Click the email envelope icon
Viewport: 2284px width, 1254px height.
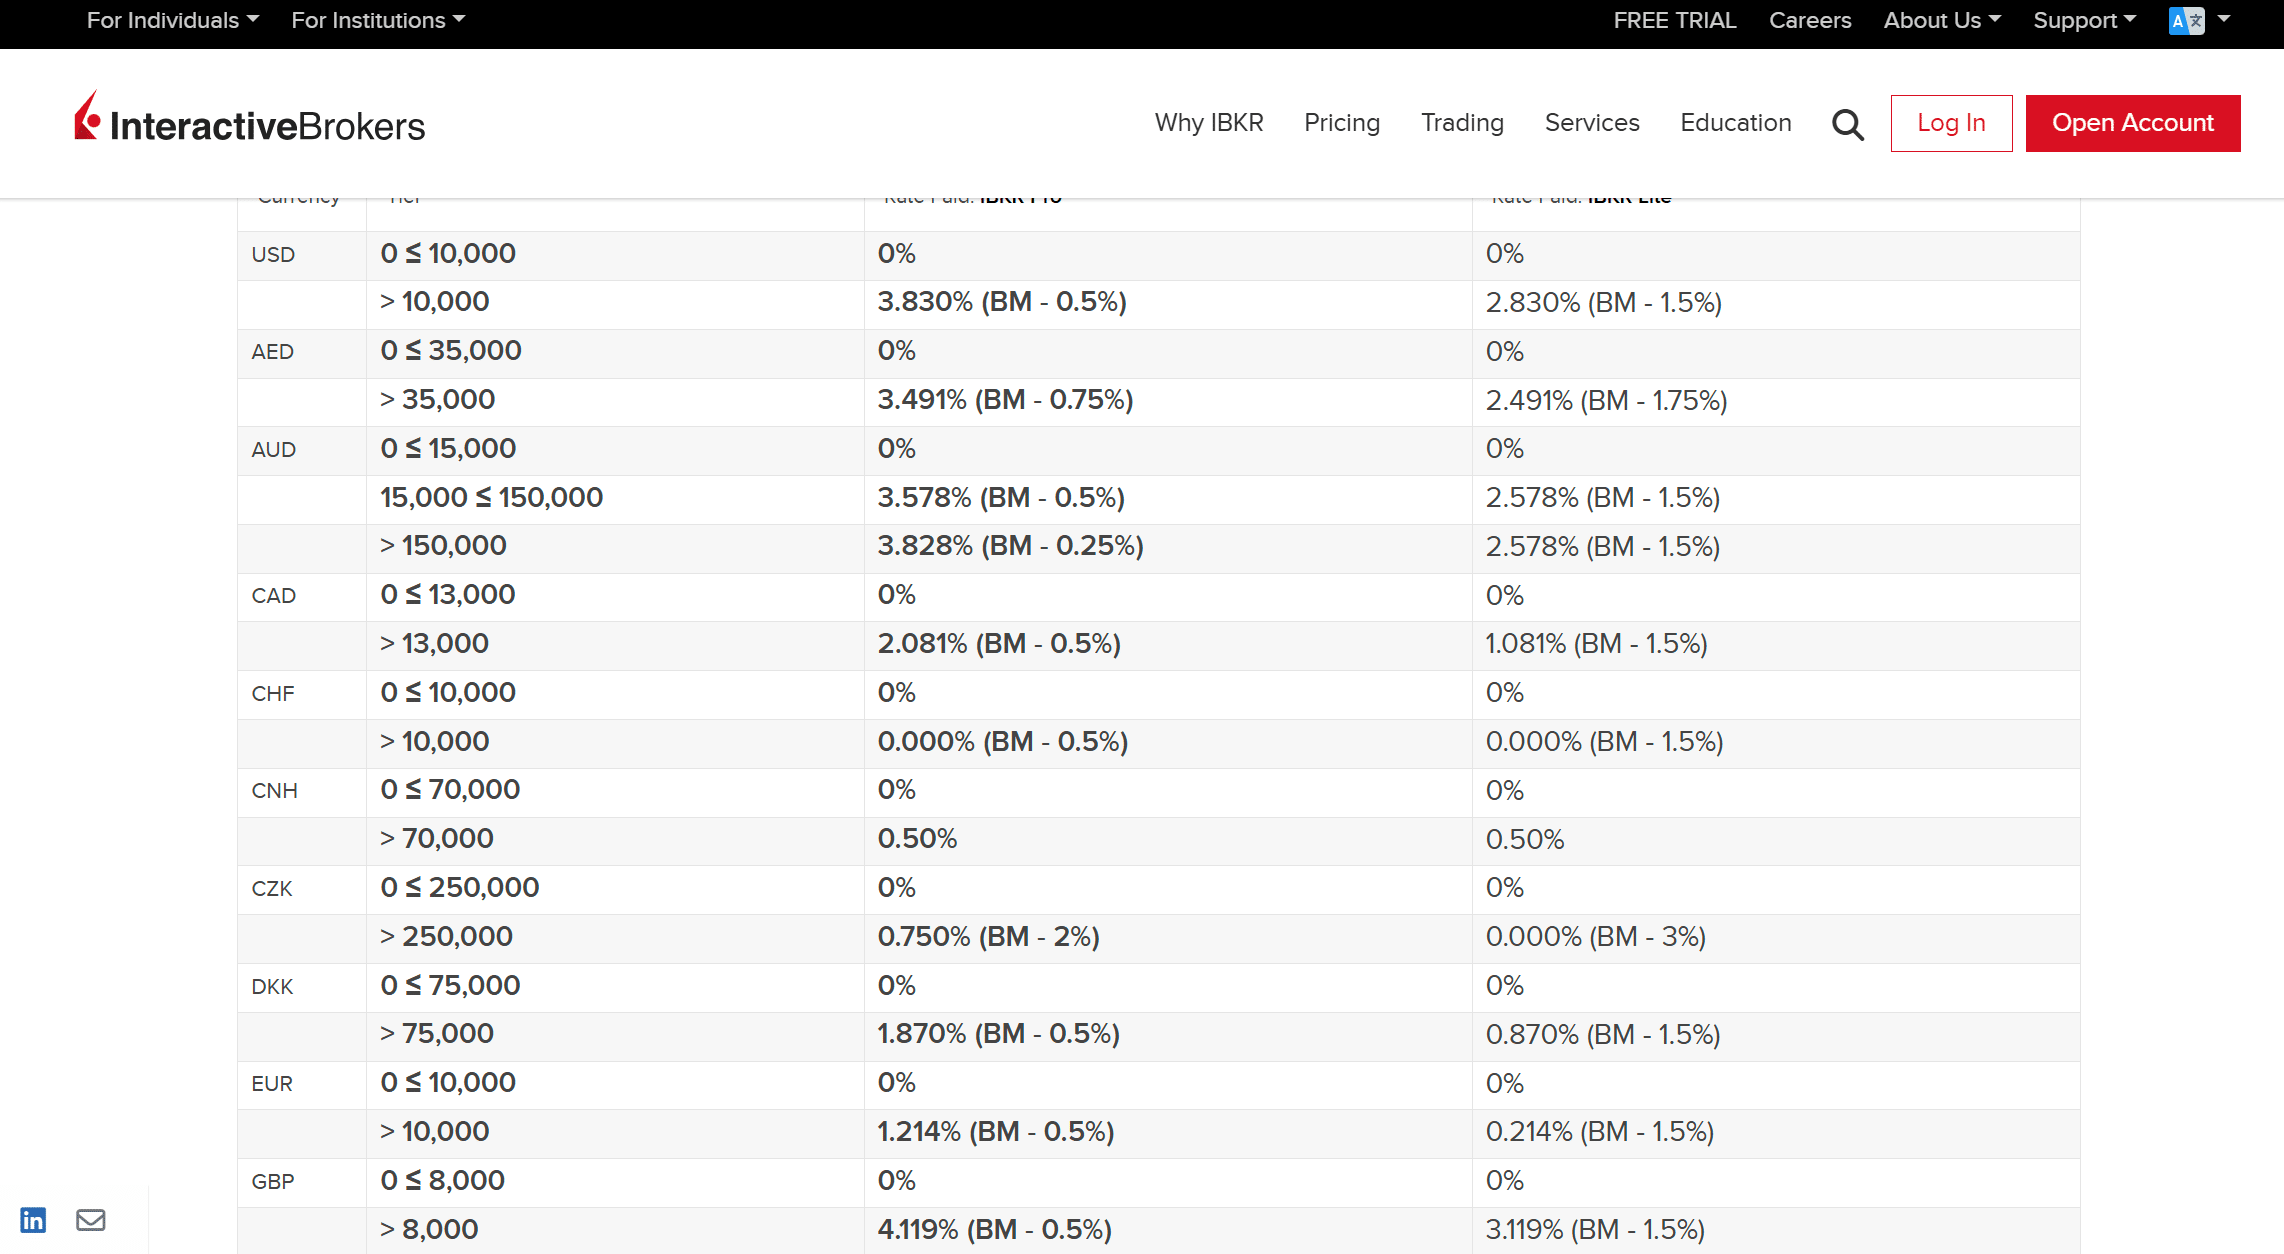(91, 1219)
